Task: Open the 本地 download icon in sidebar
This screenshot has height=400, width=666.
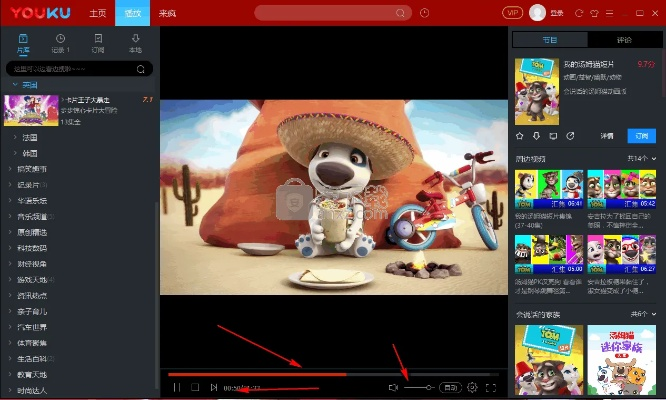Action: (136, 42)
